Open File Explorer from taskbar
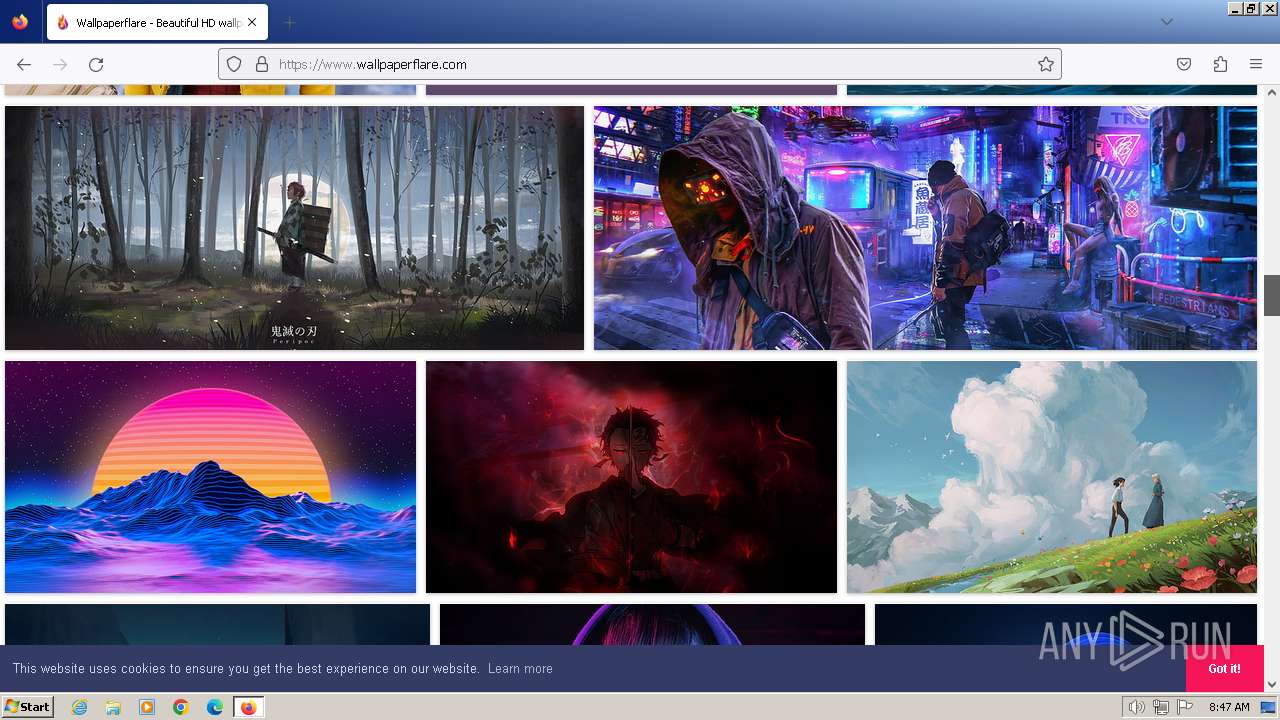Viewport: 1280px width, 720px height. (113, 707)
